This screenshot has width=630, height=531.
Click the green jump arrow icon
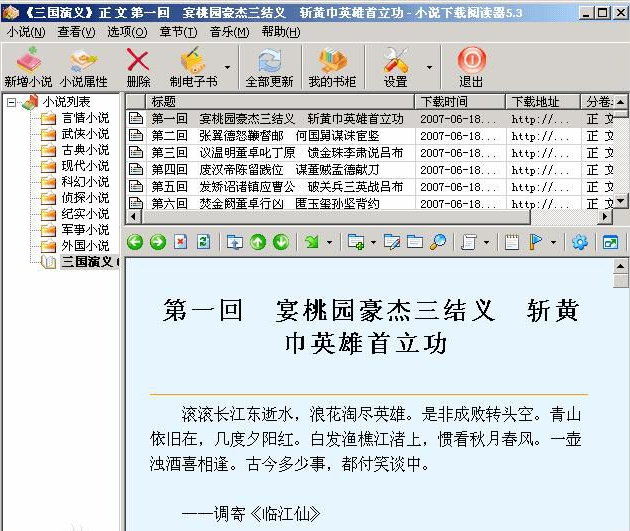click(312, 242)
